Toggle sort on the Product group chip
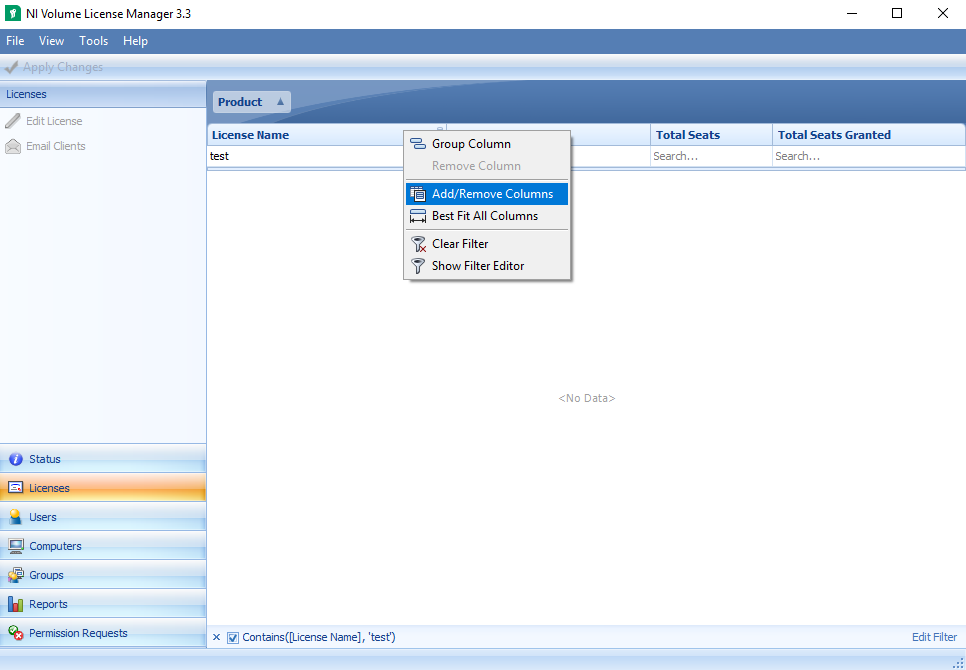966x670 pixels. coord(251,102)
